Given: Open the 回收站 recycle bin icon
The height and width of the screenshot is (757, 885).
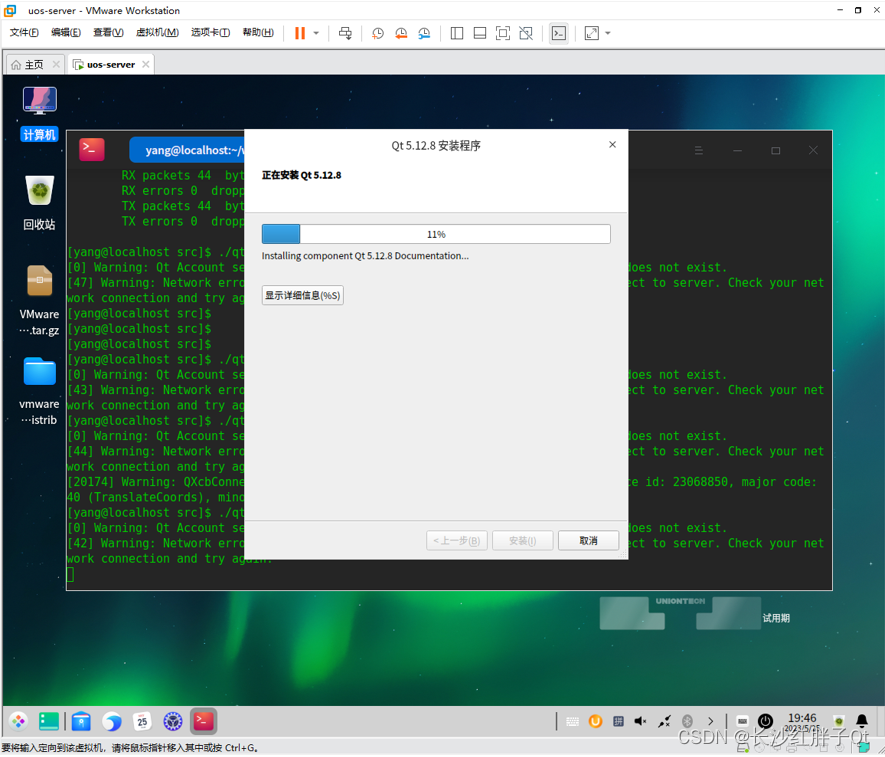Looking at the screenshot, I should pyautogui.click(x=39, y=203).
